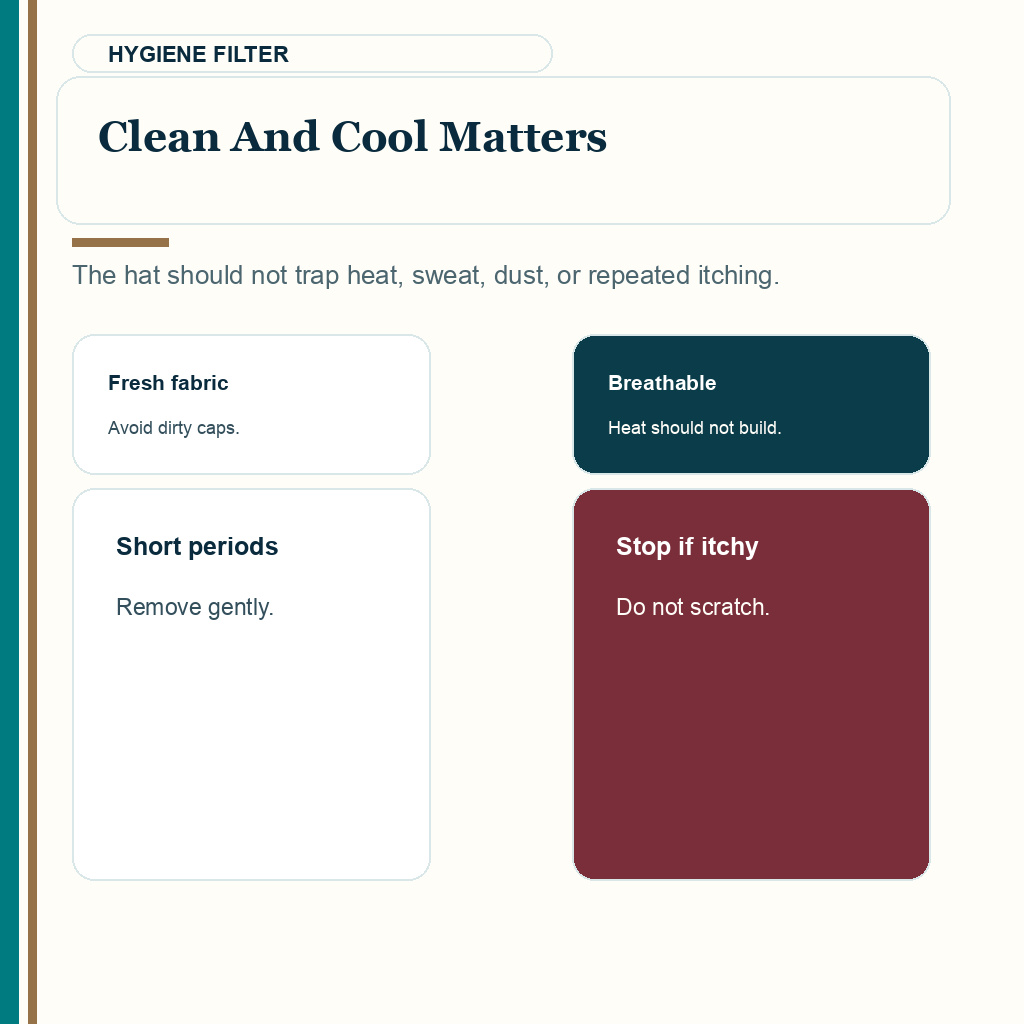Click the subtitle about trapping heat and sweat
The image size is (1024, 1024).
425,275
